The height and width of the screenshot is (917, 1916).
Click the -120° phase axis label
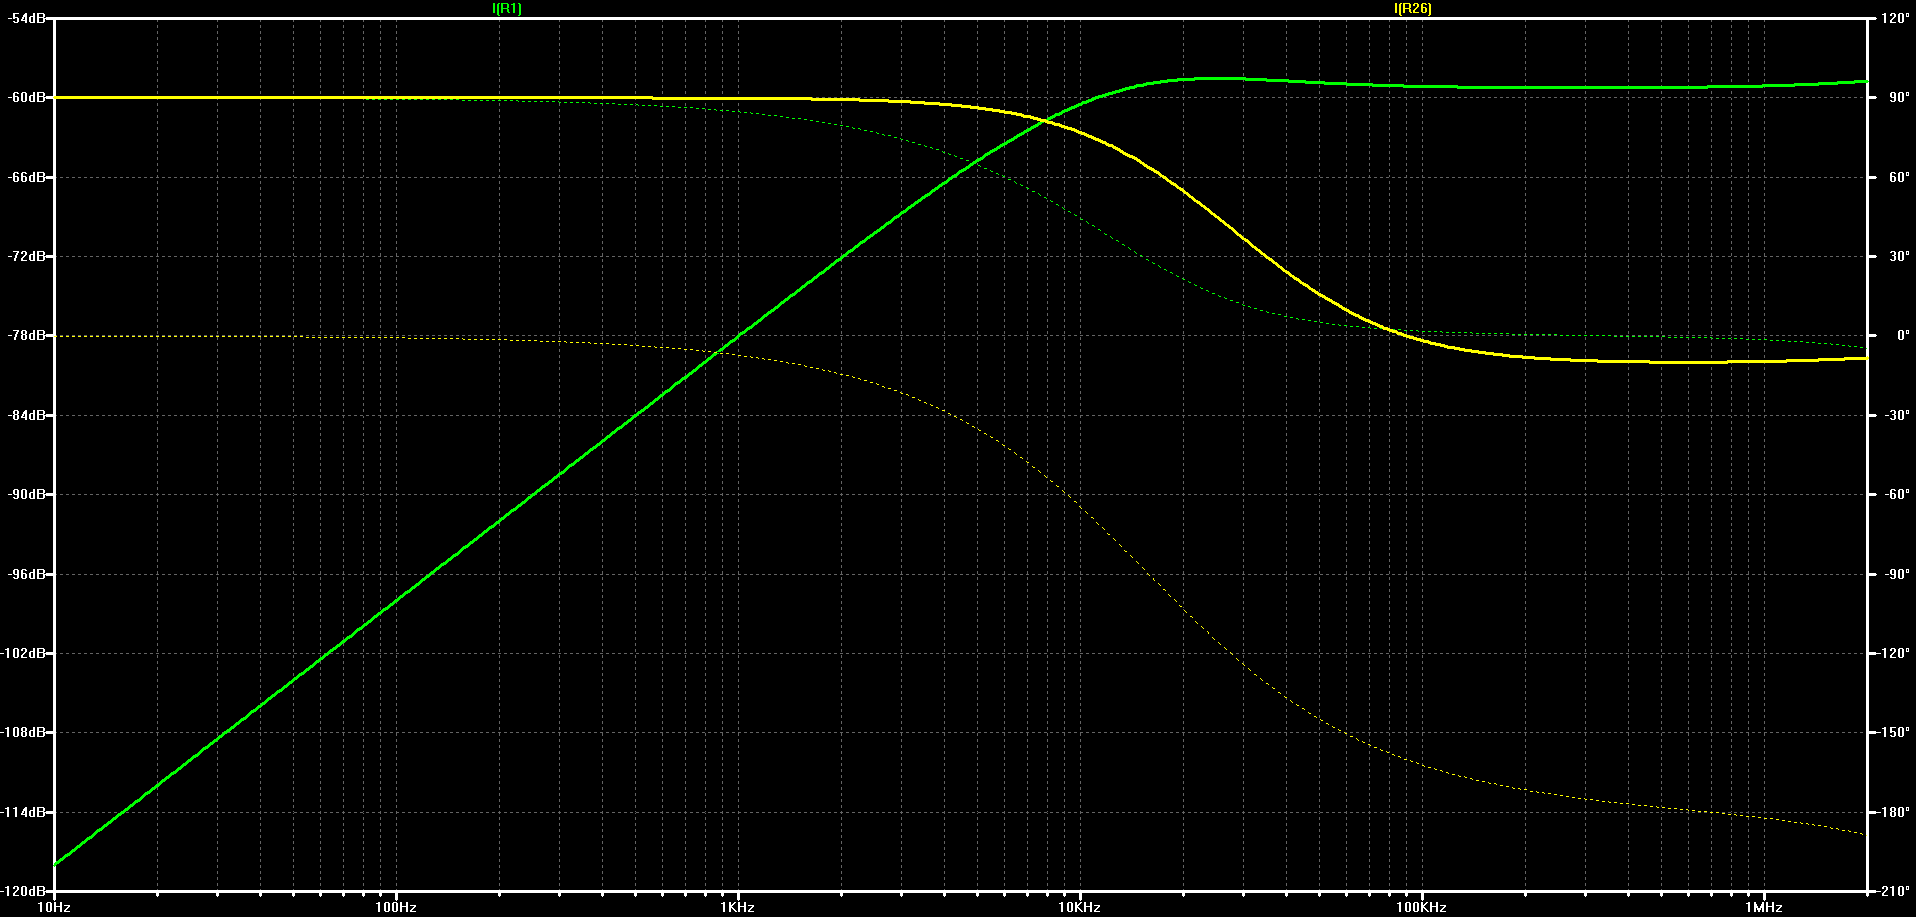pyautogui.click(x=1894, y=653)
